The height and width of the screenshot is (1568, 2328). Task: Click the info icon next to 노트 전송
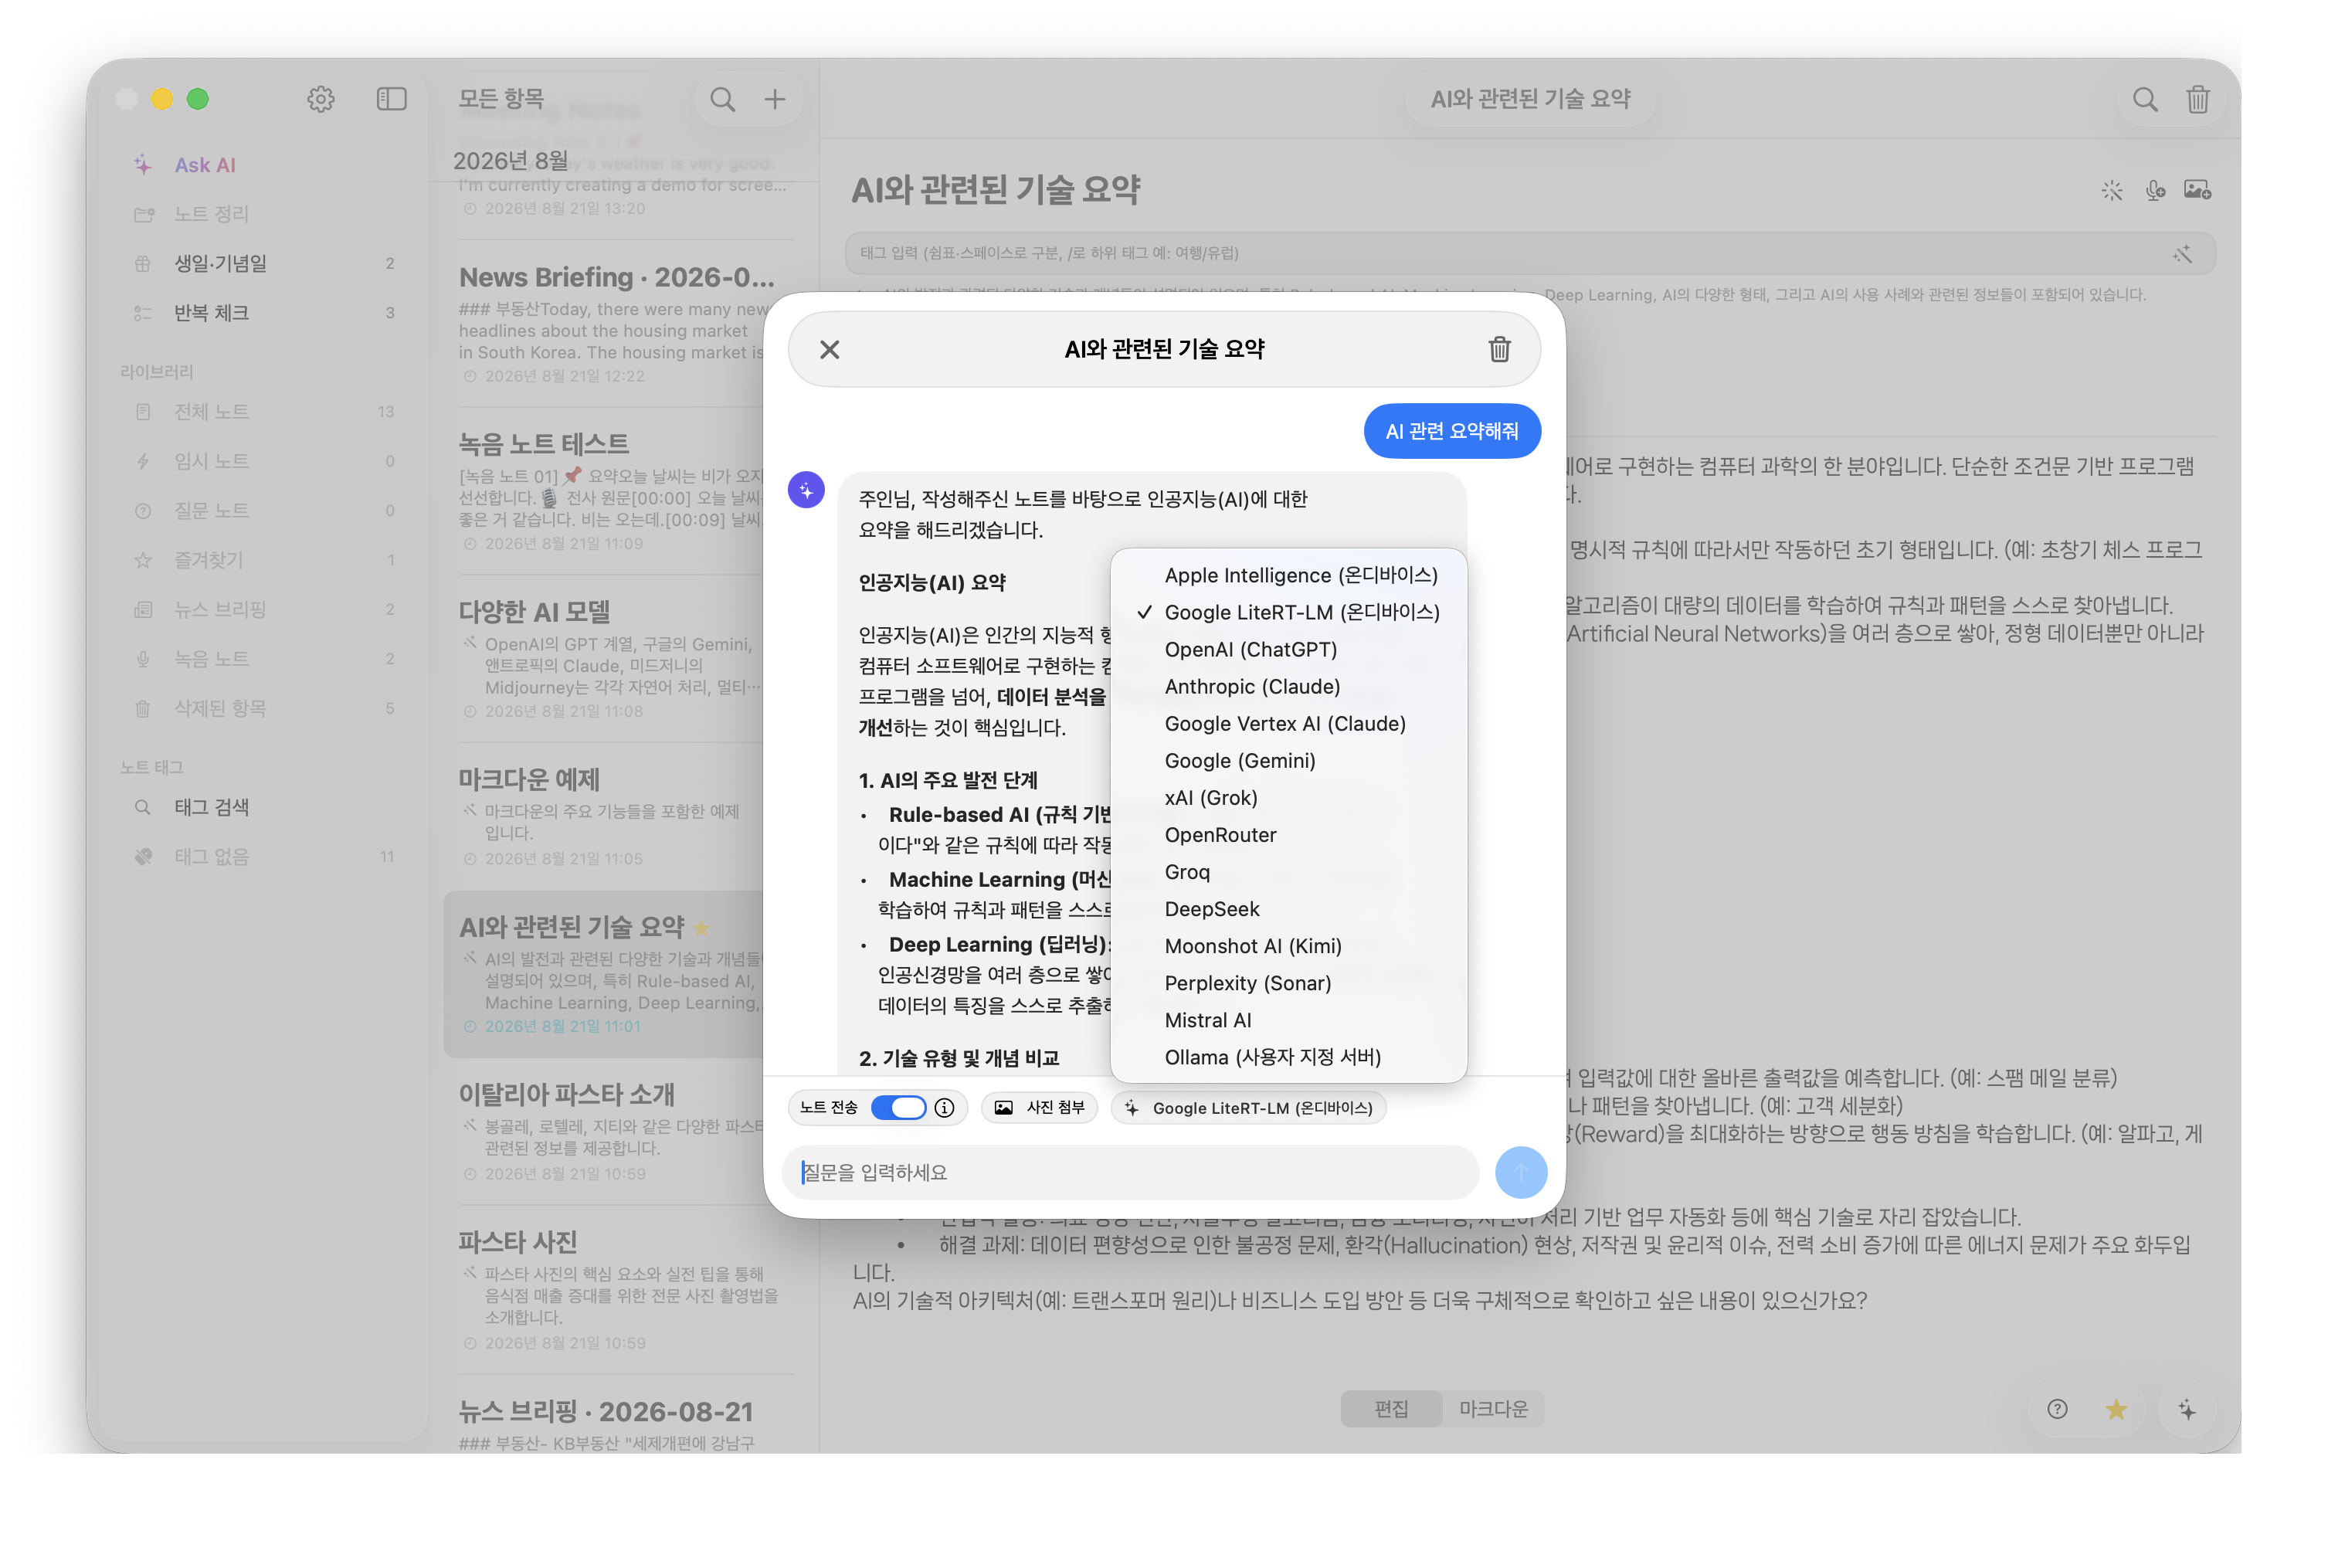[x=944, y=1108]
